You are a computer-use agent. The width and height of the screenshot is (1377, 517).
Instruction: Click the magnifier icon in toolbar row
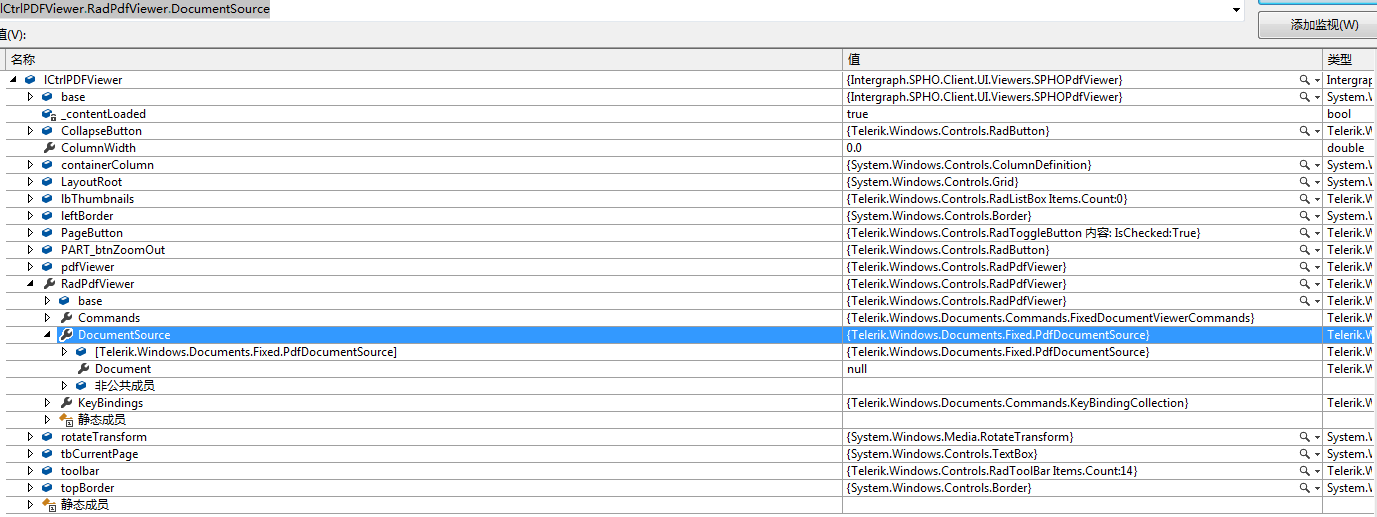[1304, 471]
